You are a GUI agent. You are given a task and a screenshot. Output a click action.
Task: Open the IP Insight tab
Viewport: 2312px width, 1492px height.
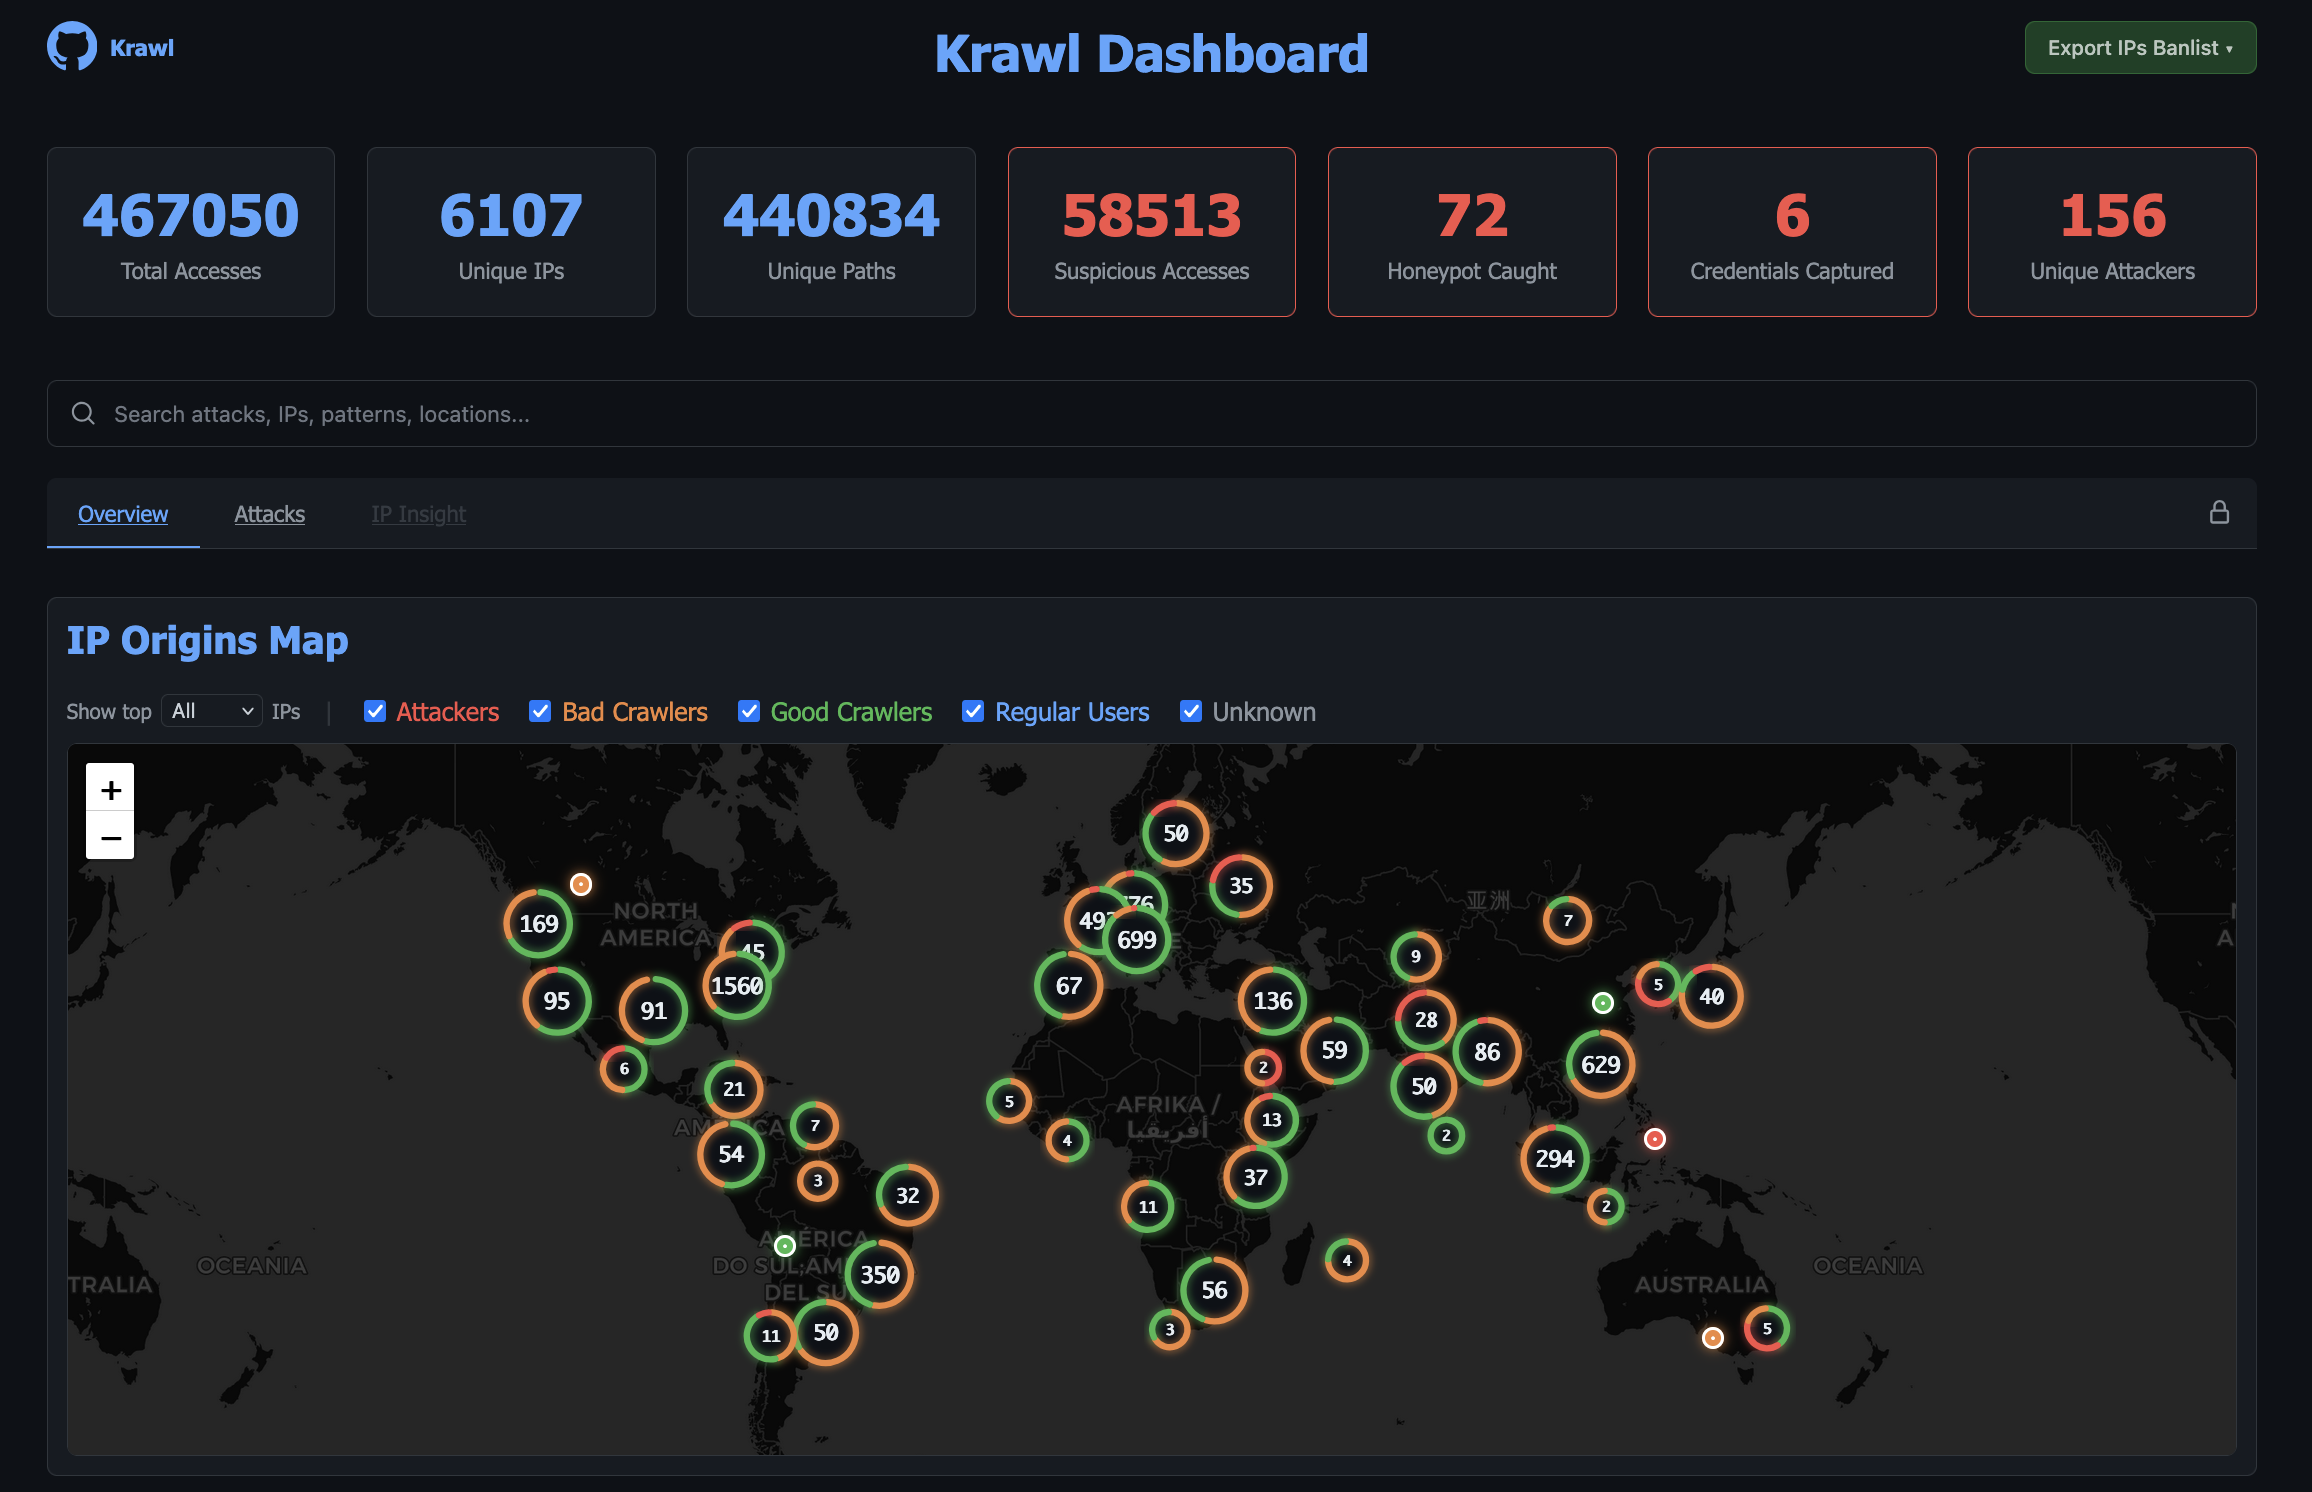pyautogui.click(x=418, y=513)
